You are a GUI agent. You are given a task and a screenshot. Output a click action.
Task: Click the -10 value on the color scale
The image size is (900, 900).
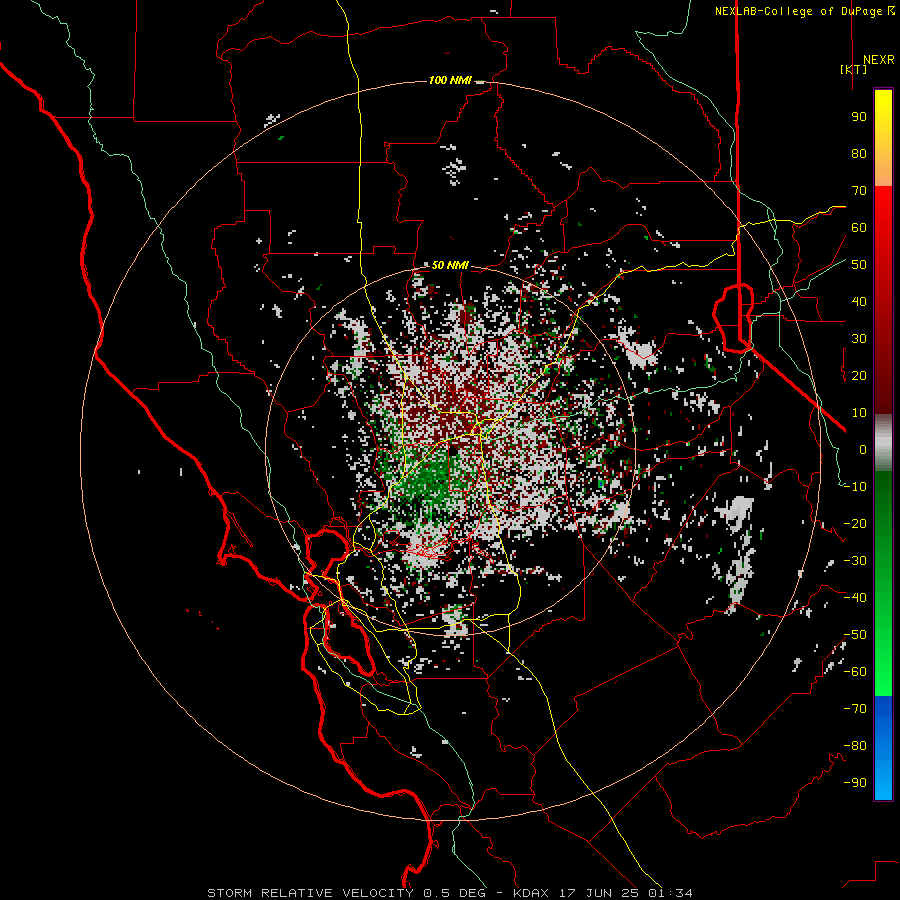(855, 487)
